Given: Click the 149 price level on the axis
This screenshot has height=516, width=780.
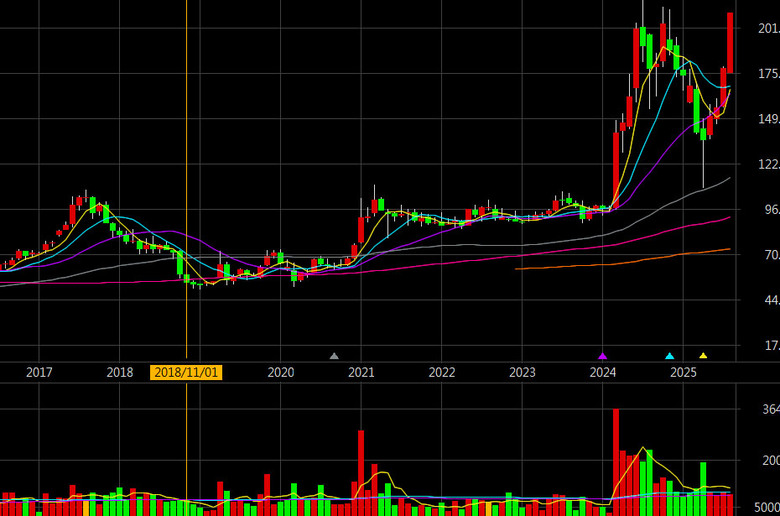Looking at the screenshot, I should [x=769, y=119].
